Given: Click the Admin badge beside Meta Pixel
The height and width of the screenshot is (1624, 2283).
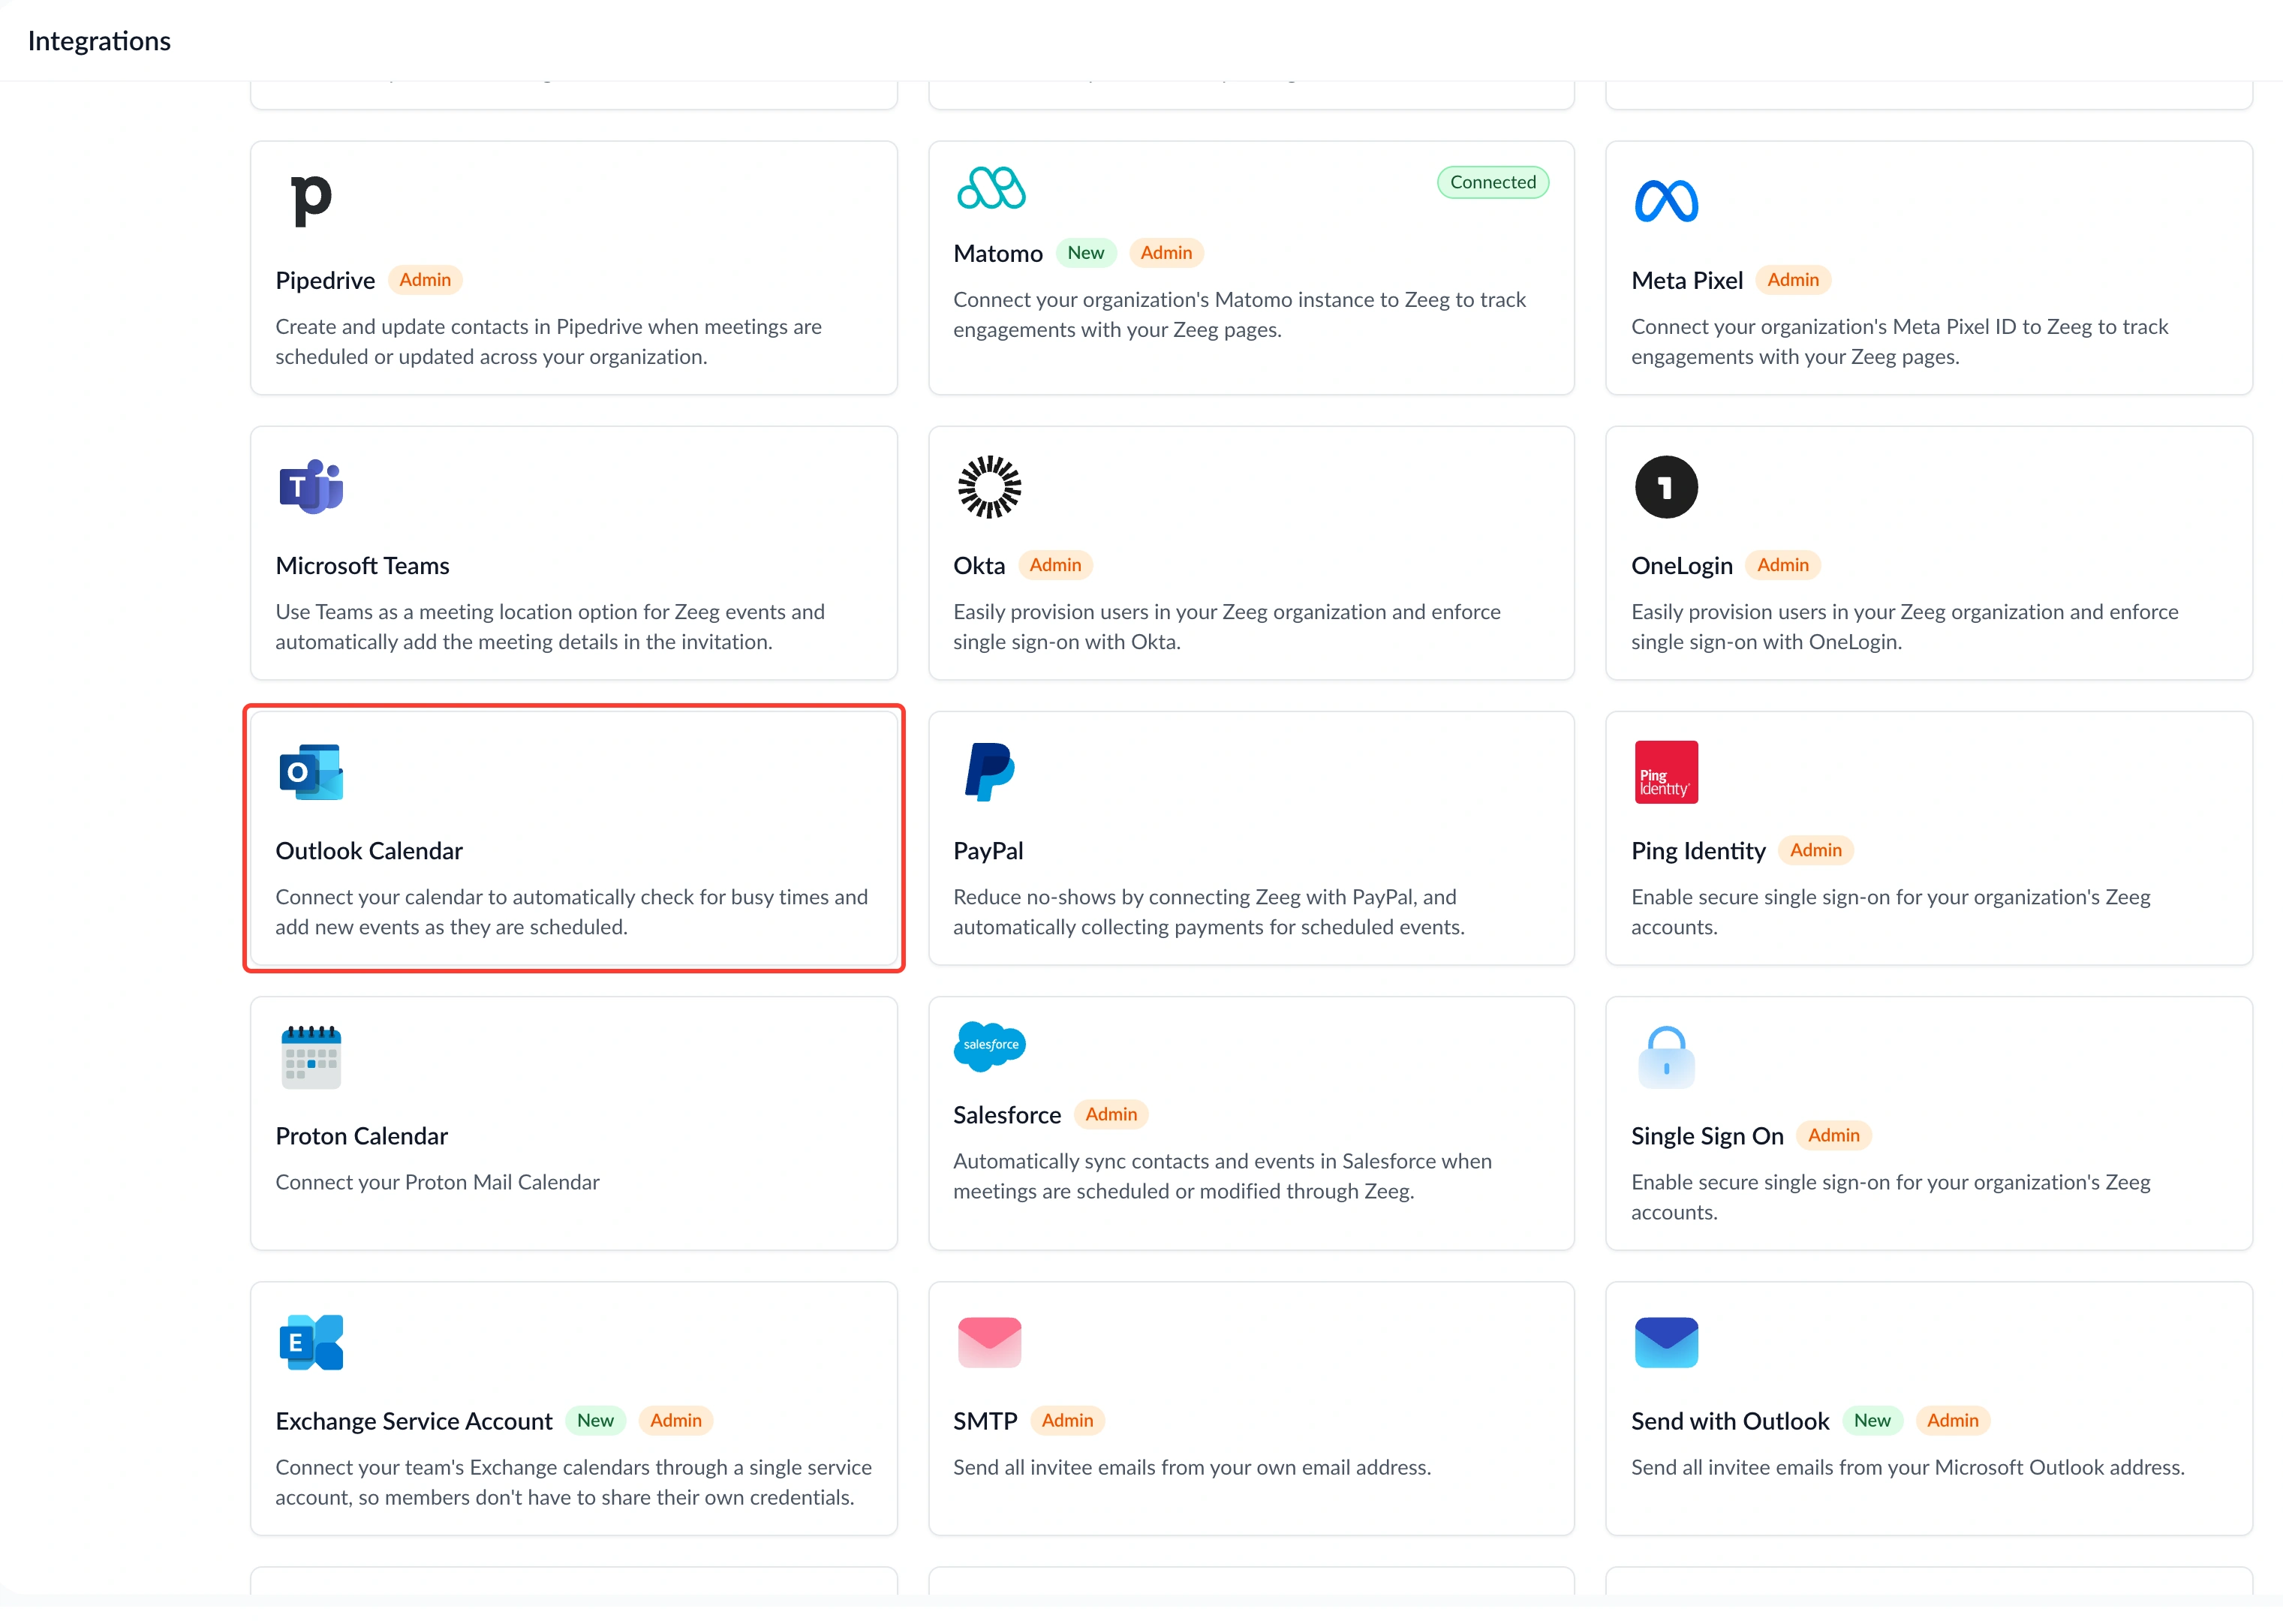Looking at the screenshot, I should [1792, 280].
